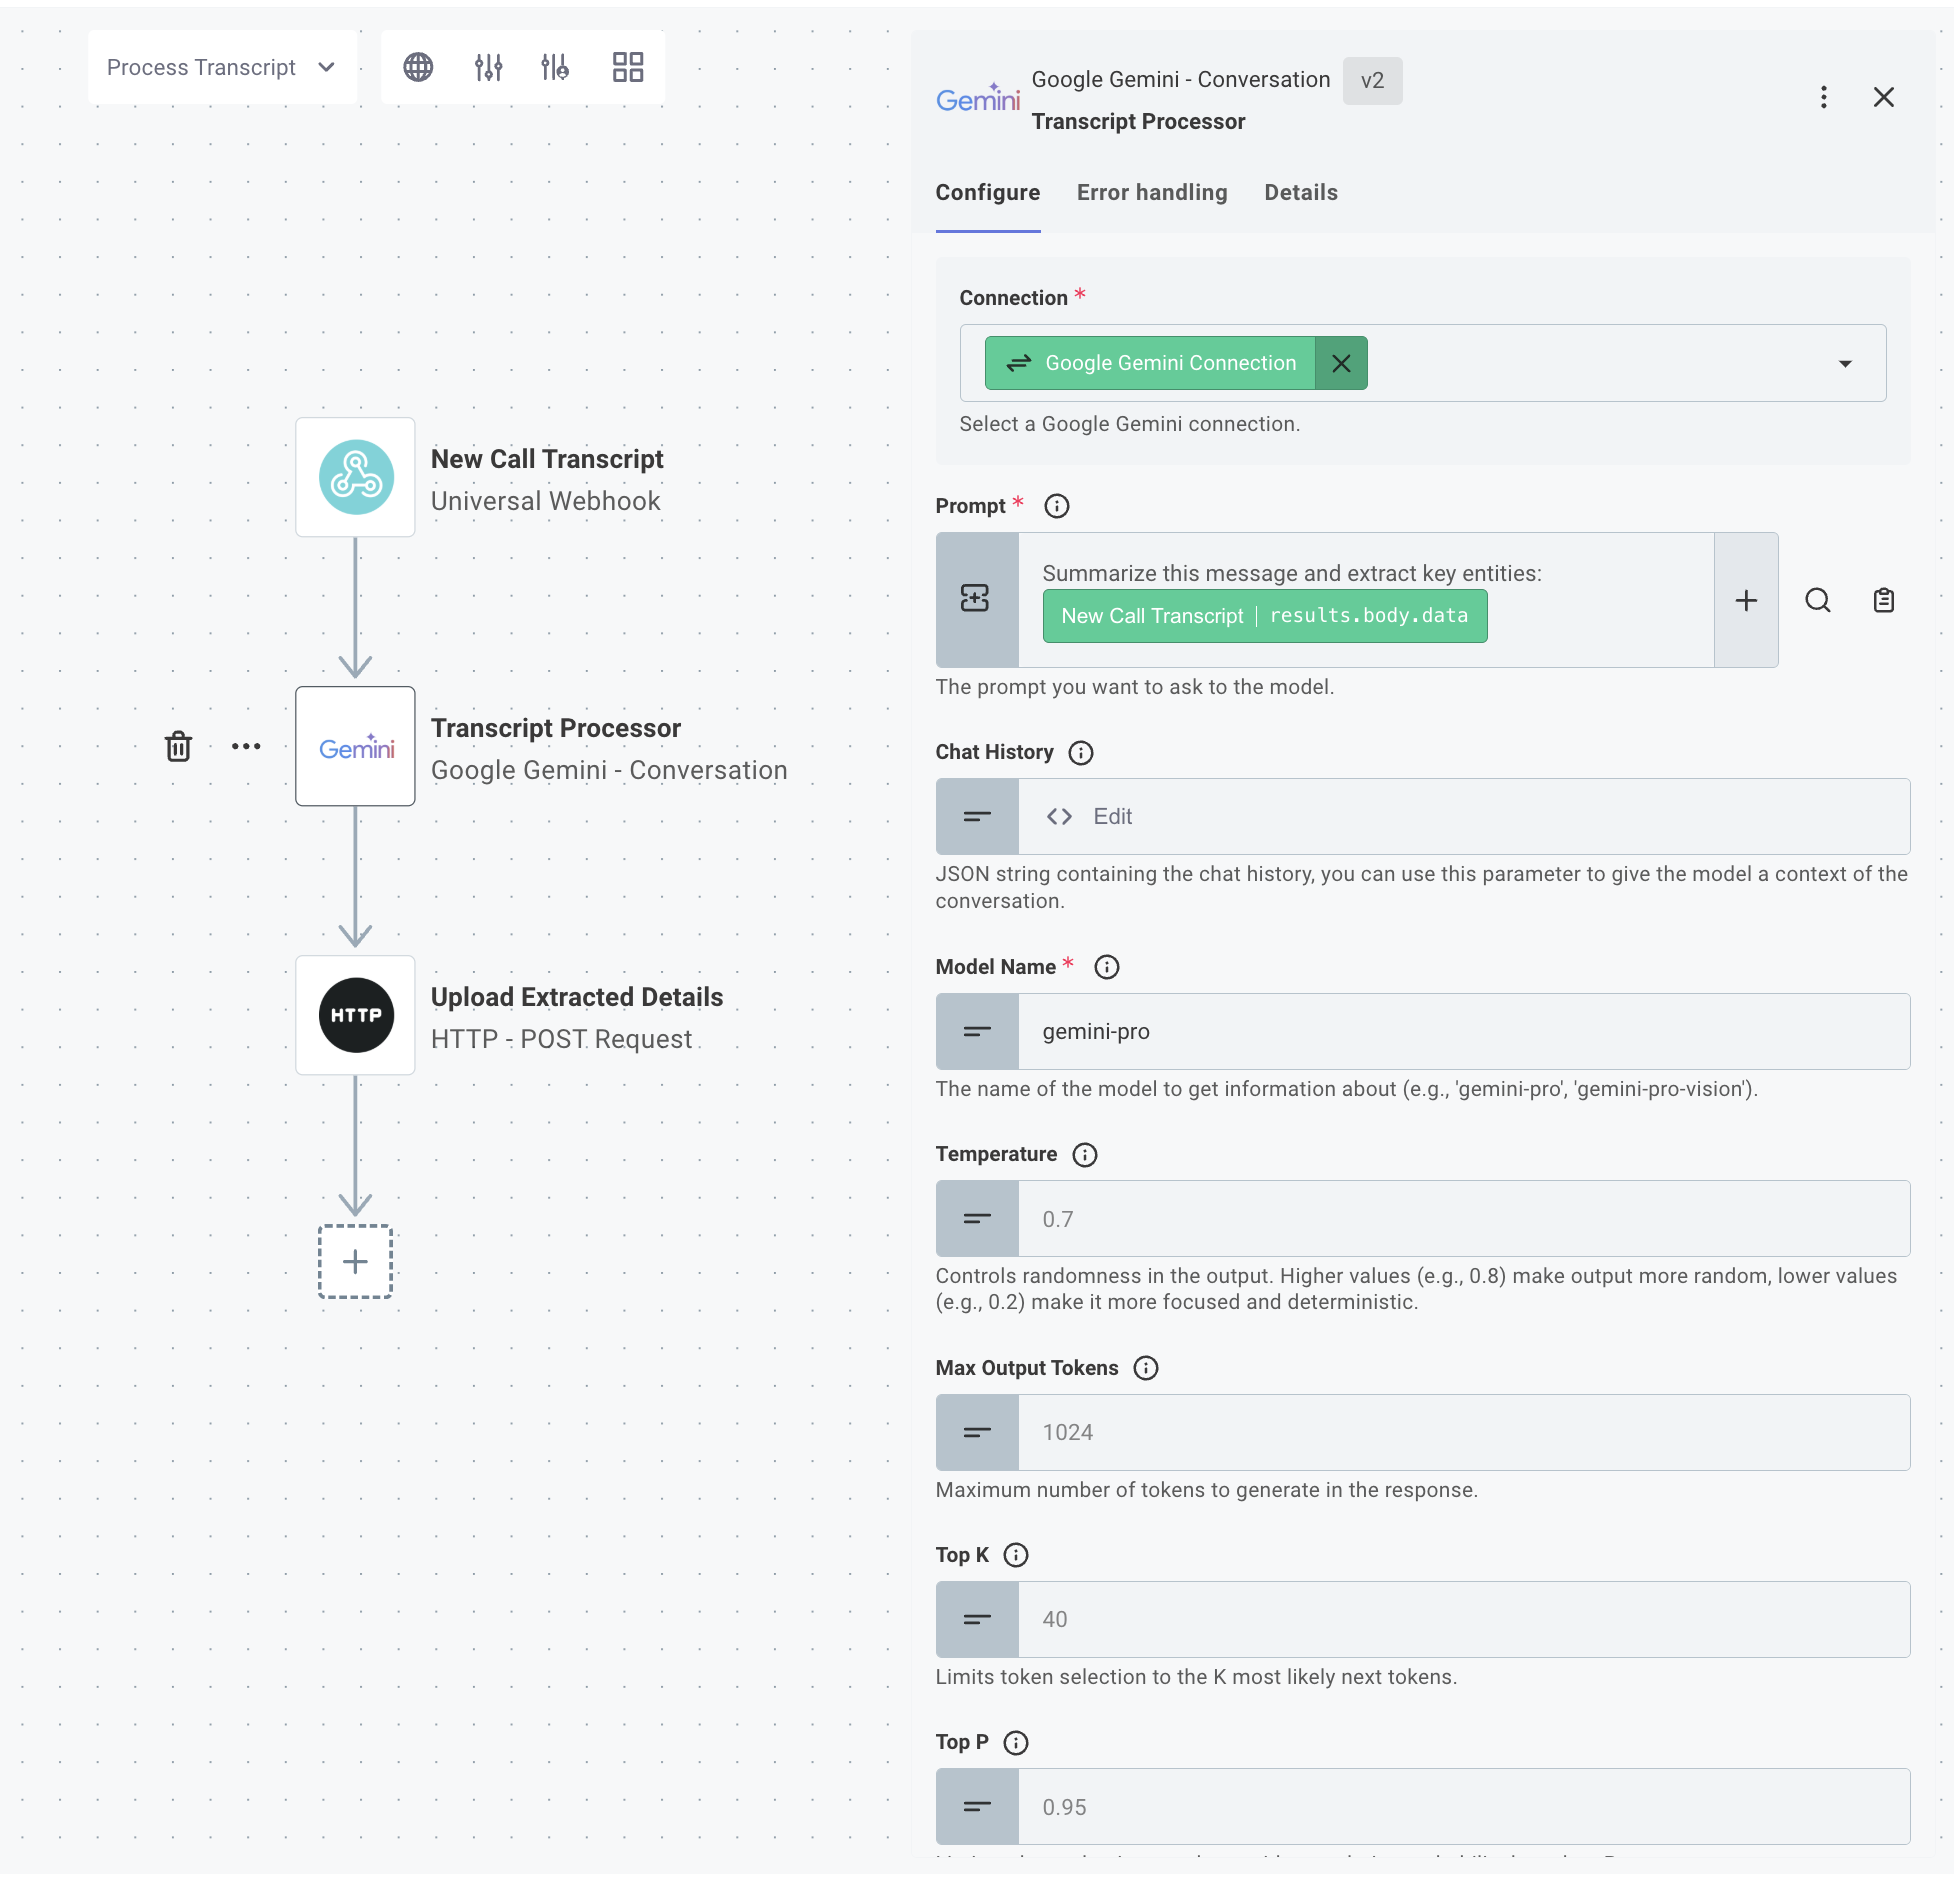Open the three-dot menu on the node step
1954x1884 pixels.
[246, 746]
